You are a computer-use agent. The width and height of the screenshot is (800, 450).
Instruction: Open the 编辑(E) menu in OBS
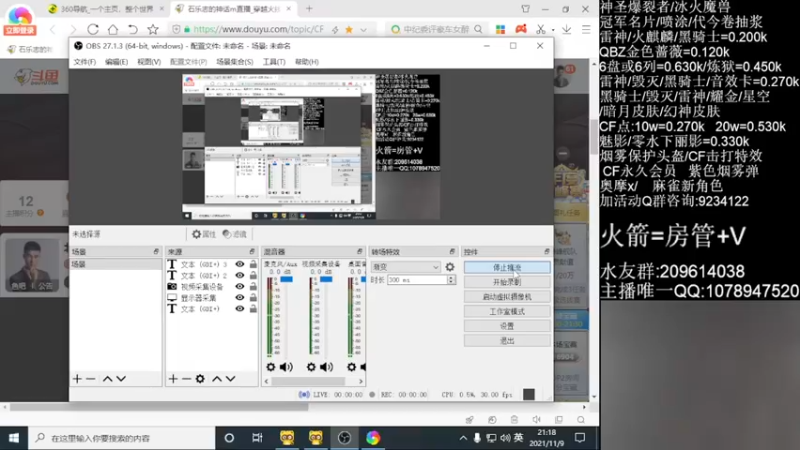[x=116, y=62]
